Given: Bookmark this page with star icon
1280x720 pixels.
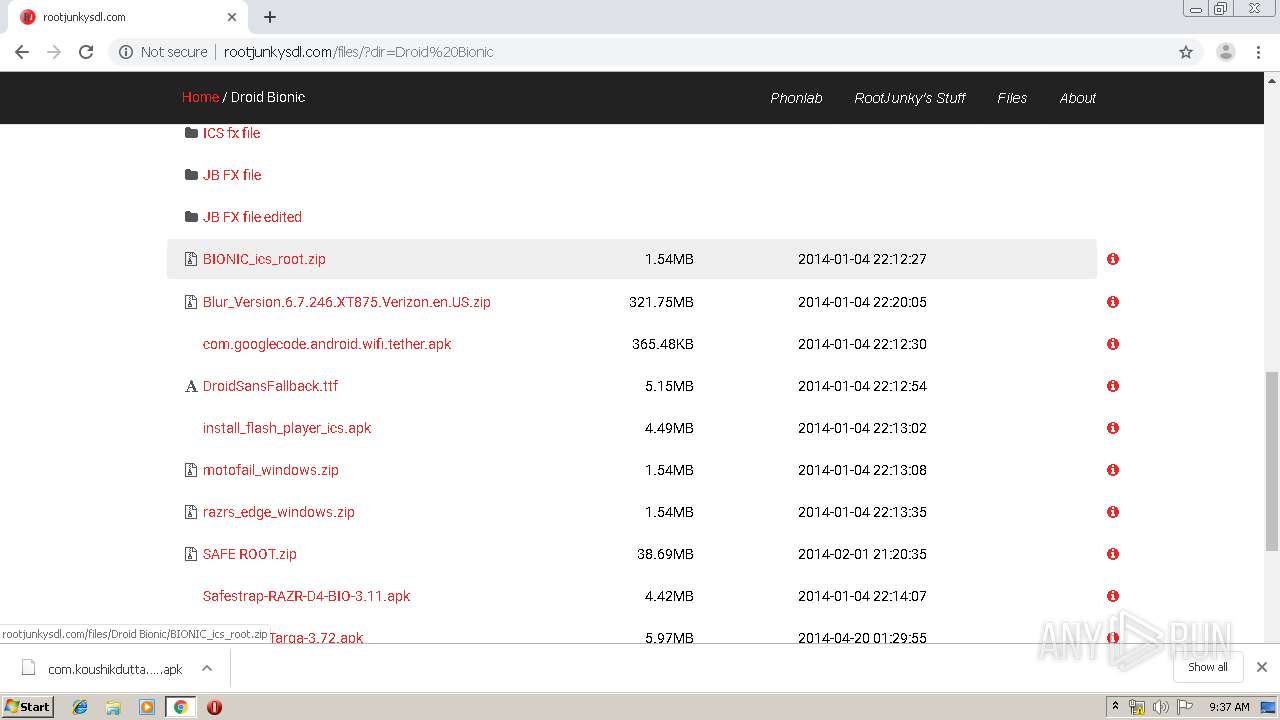Looking at the screenshot, I should [x=1186, y=52].
